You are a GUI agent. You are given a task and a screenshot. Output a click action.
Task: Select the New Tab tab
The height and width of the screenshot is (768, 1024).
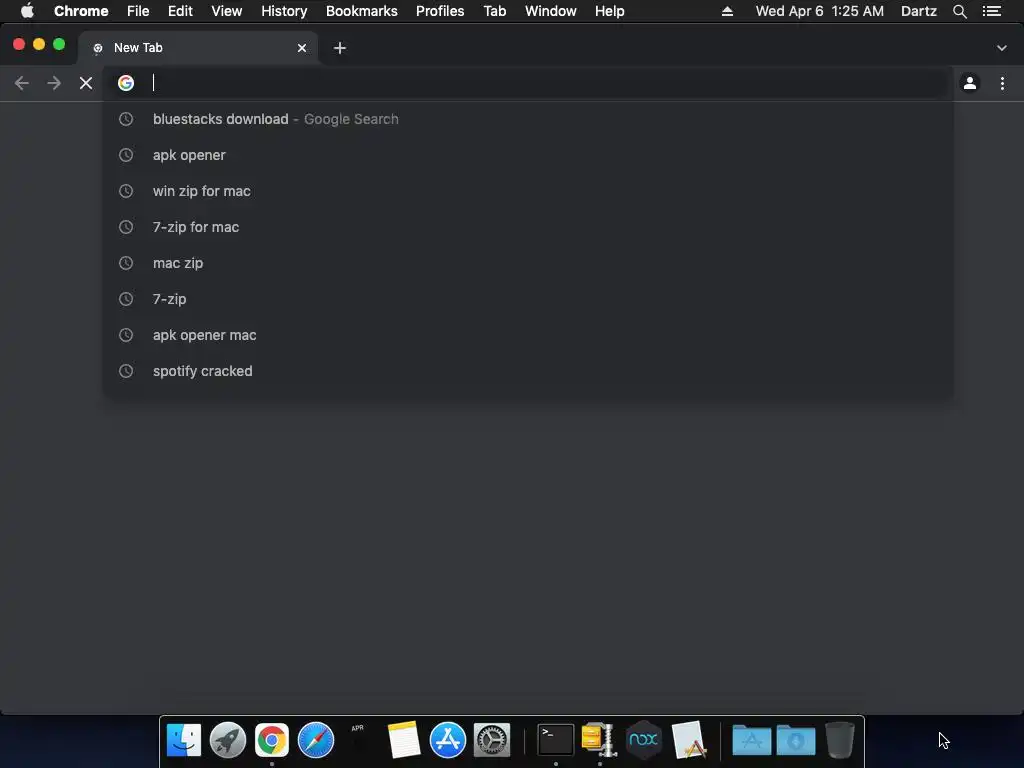[x=198, y=48]
